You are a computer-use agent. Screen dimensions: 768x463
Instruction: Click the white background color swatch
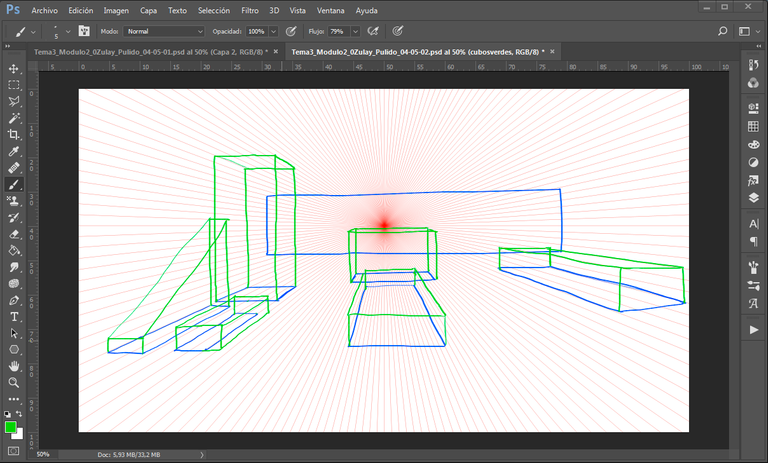(20, 436)
